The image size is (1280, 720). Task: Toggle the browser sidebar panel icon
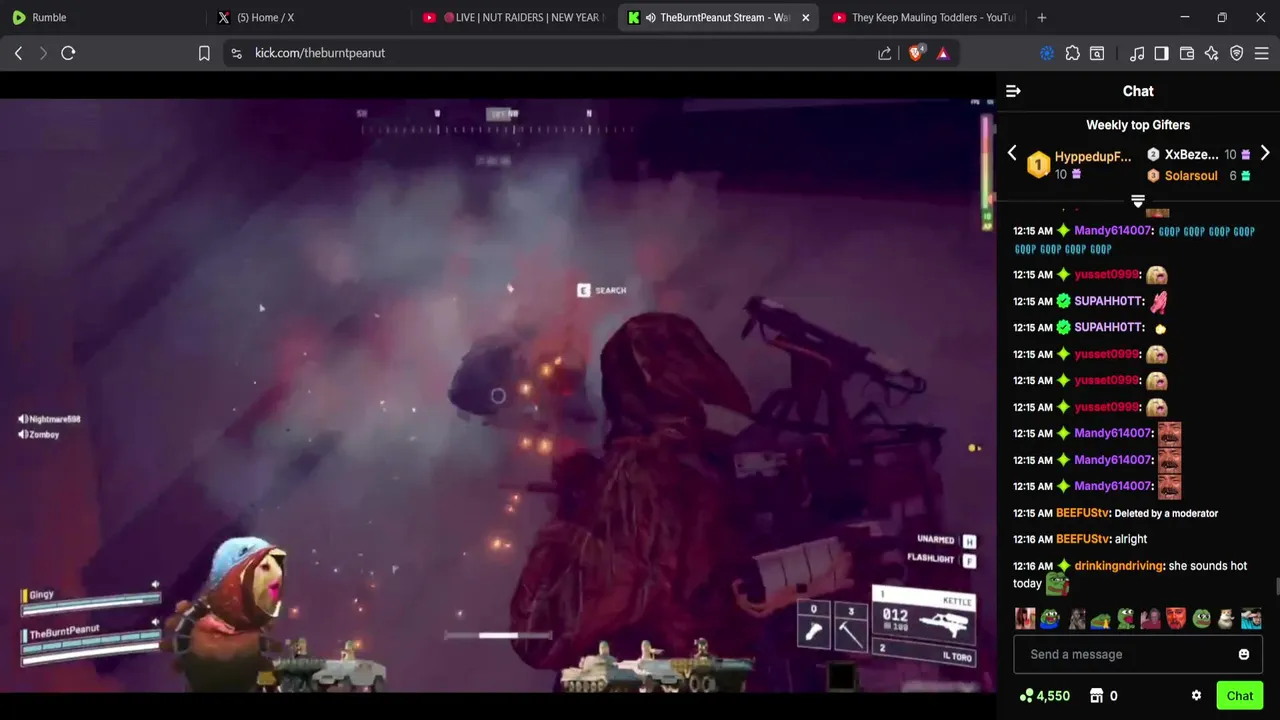coord(1161,53)
